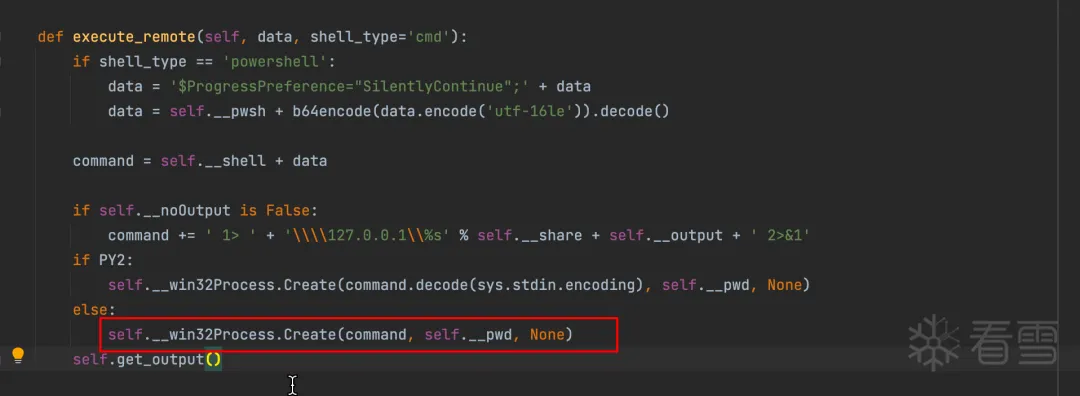Click the execute_remote function name
The image size is (1080, 396).
(134, 37)
